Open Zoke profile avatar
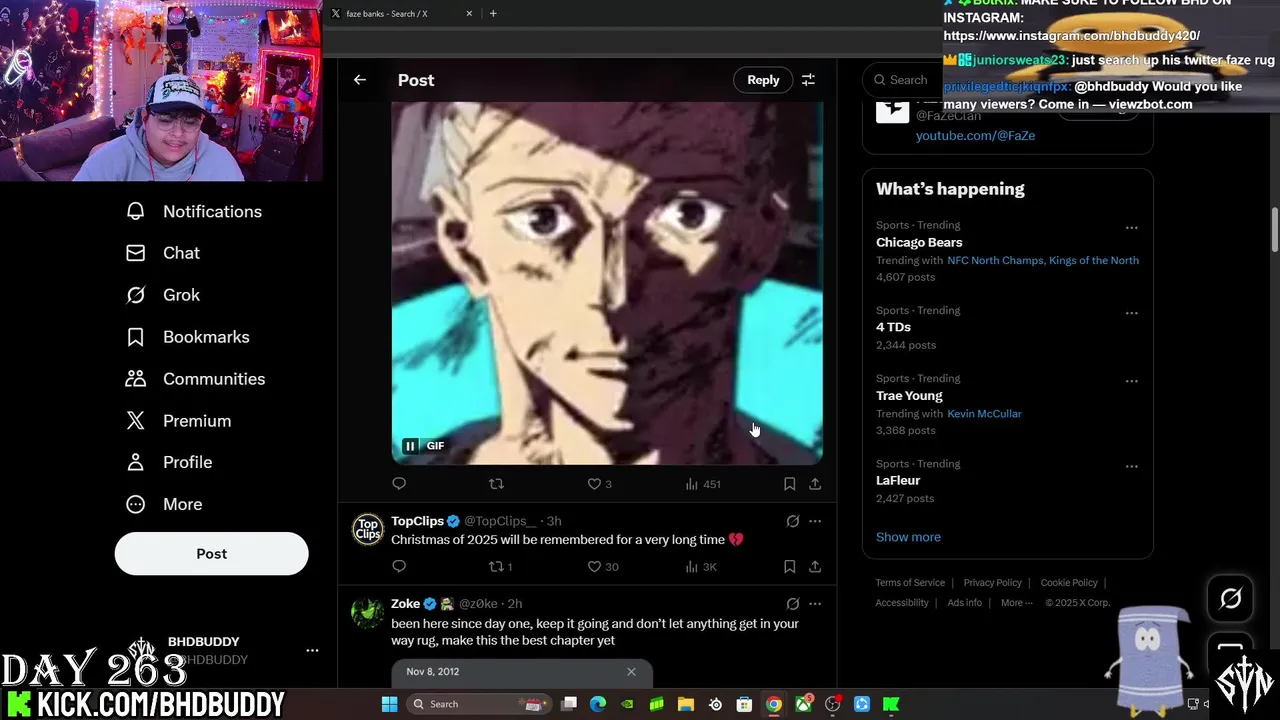Image resolution: width=1280 pixels, height=720 pixels. [x=368, y=612]
